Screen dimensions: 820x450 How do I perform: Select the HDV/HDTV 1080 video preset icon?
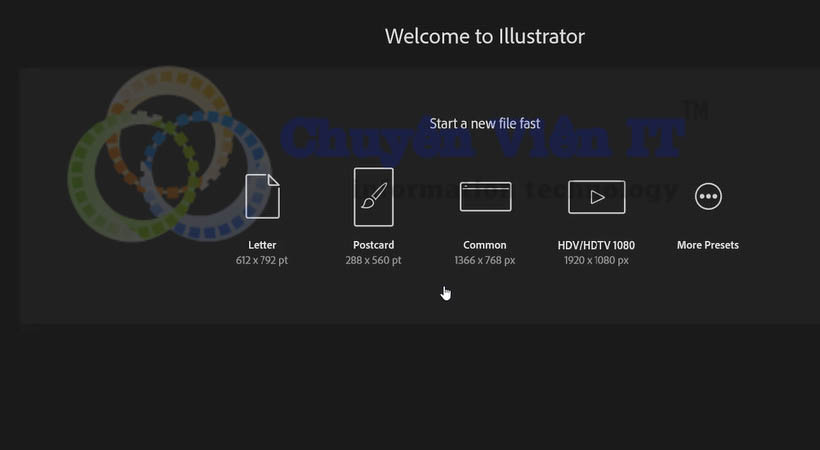tap(597, 197)
